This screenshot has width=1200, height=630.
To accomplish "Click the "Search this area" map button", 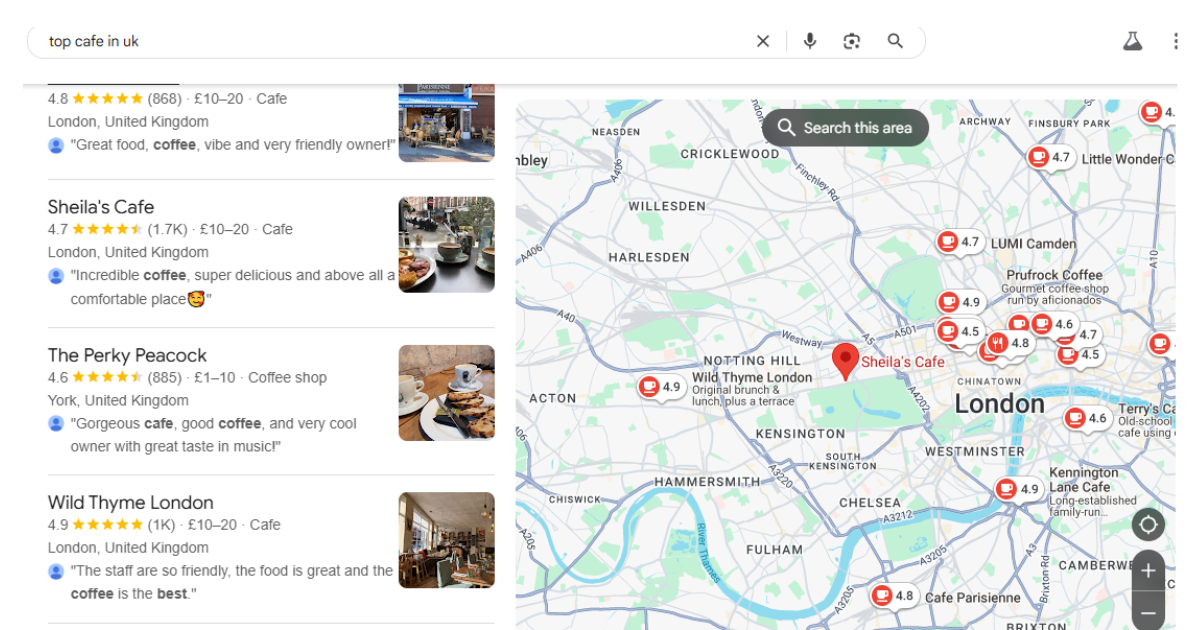I will point(846,128).
